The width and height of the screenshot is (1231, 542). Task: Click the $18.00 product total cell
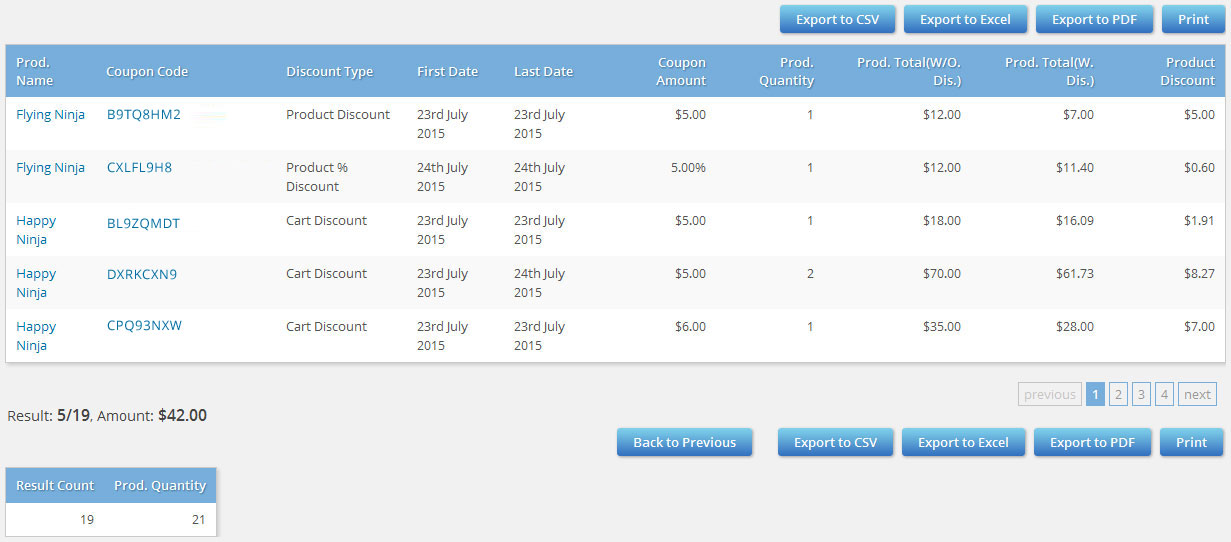tap(942, 220)
